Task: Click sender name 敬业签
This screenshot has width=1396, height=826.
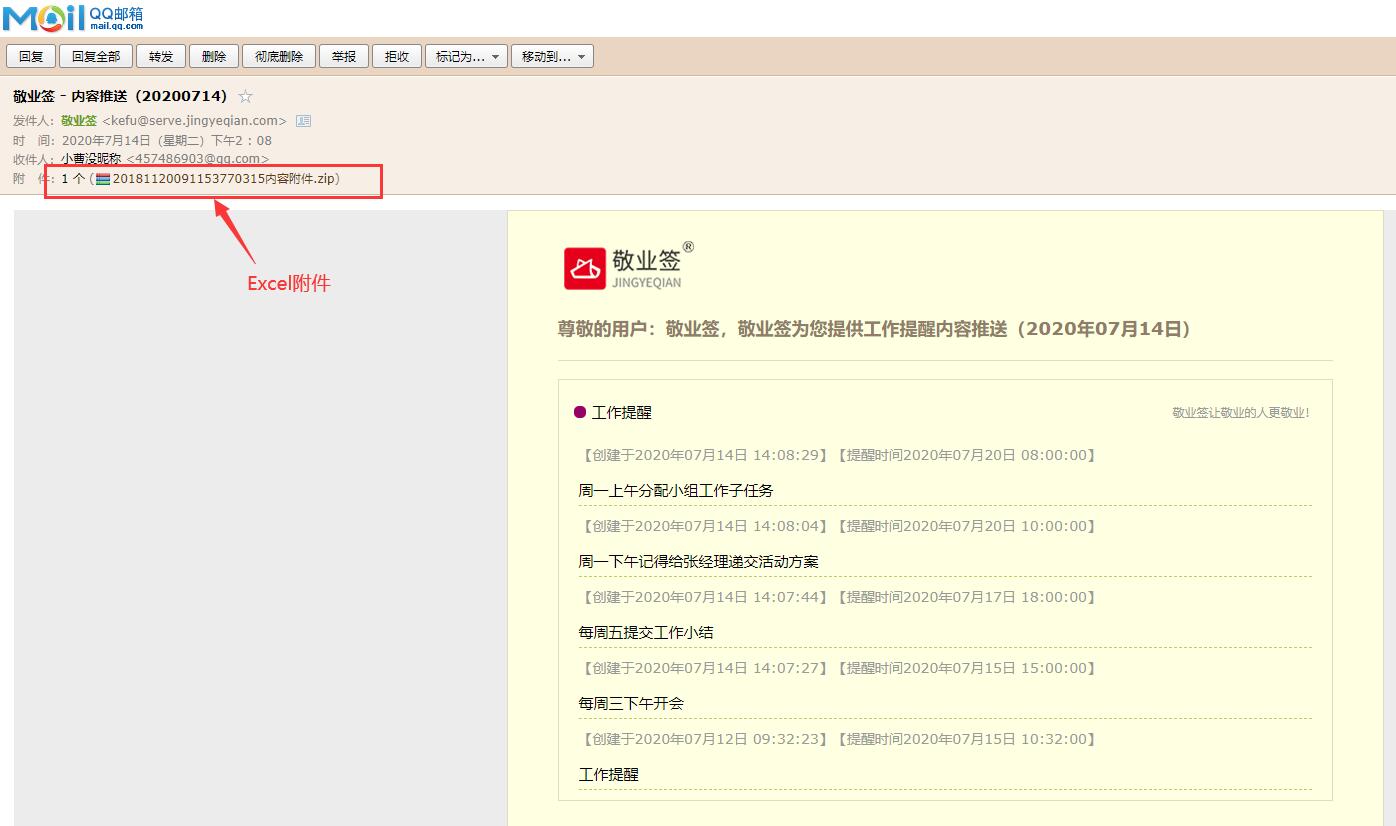Action: pyautogui.click(x=79, y=121)
